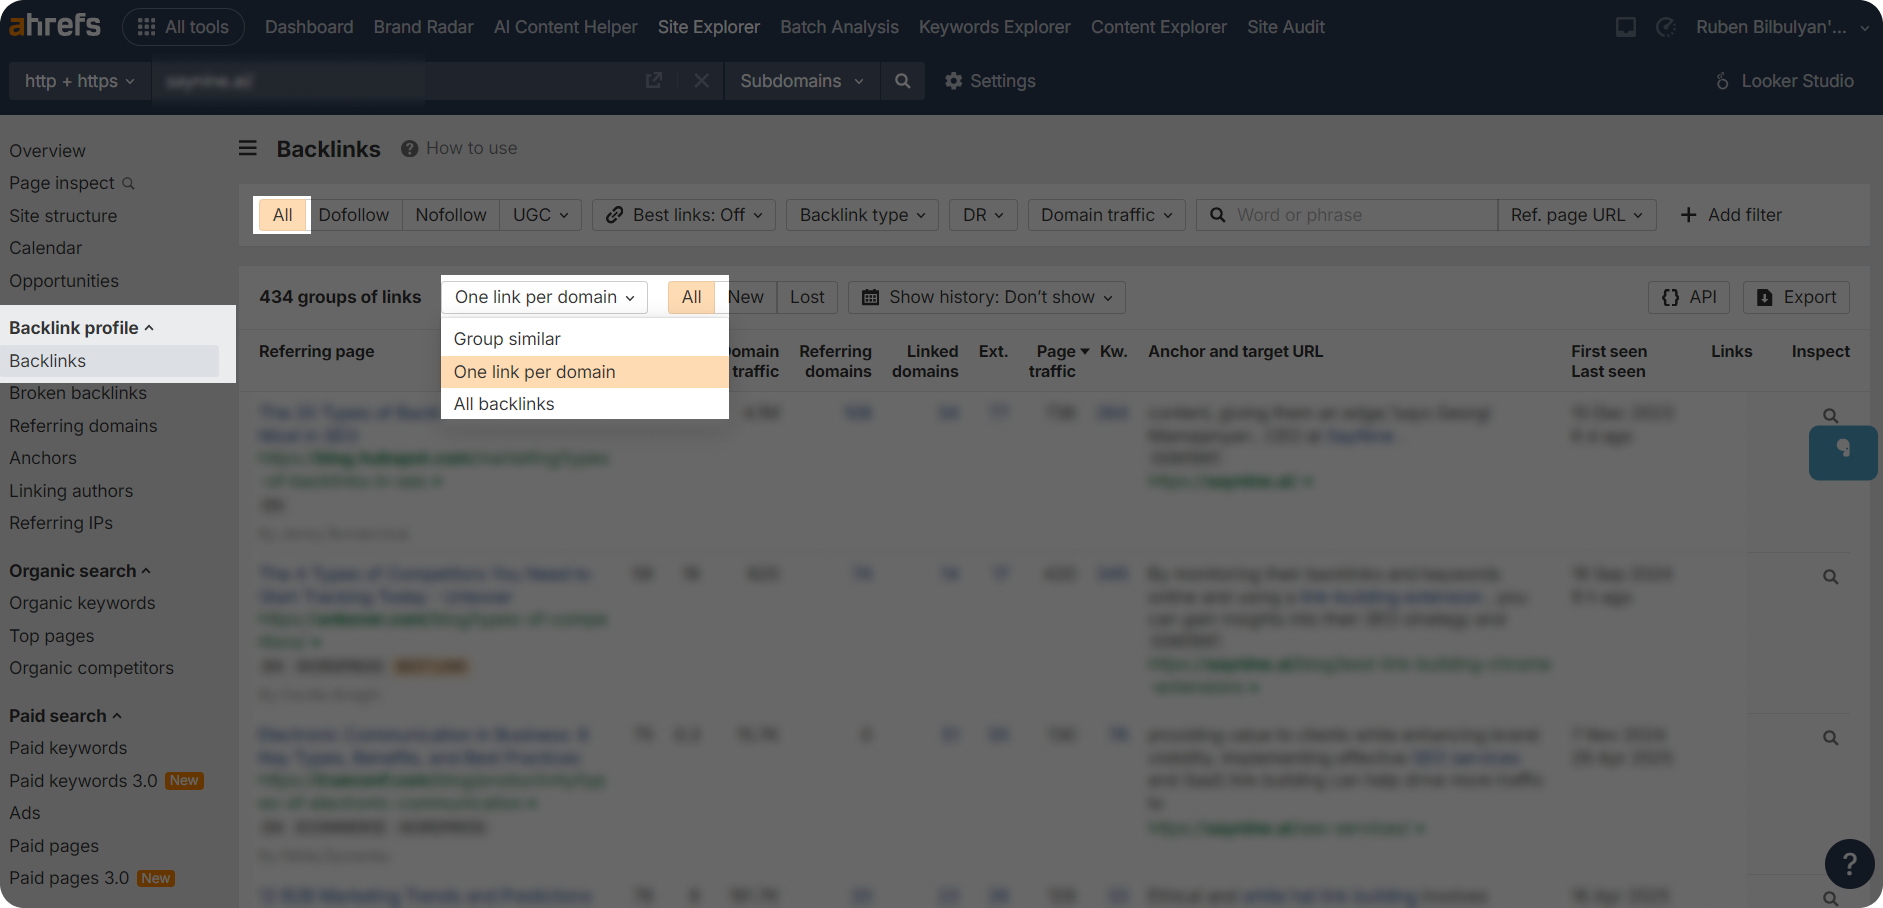The height and width of the screenshot is (908, 1883).
Task: Click the support chat icon near account name
Action: tap(1666, 27)
